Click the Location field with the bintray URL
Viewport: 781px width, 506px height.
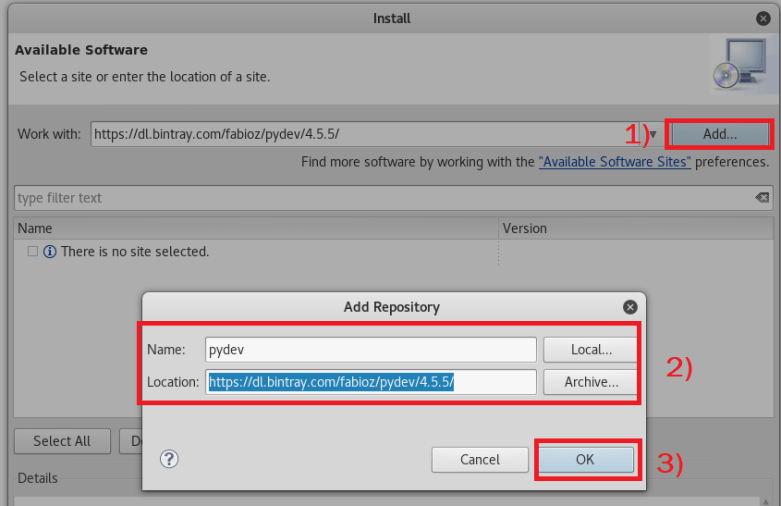click(x=371, y=382)
